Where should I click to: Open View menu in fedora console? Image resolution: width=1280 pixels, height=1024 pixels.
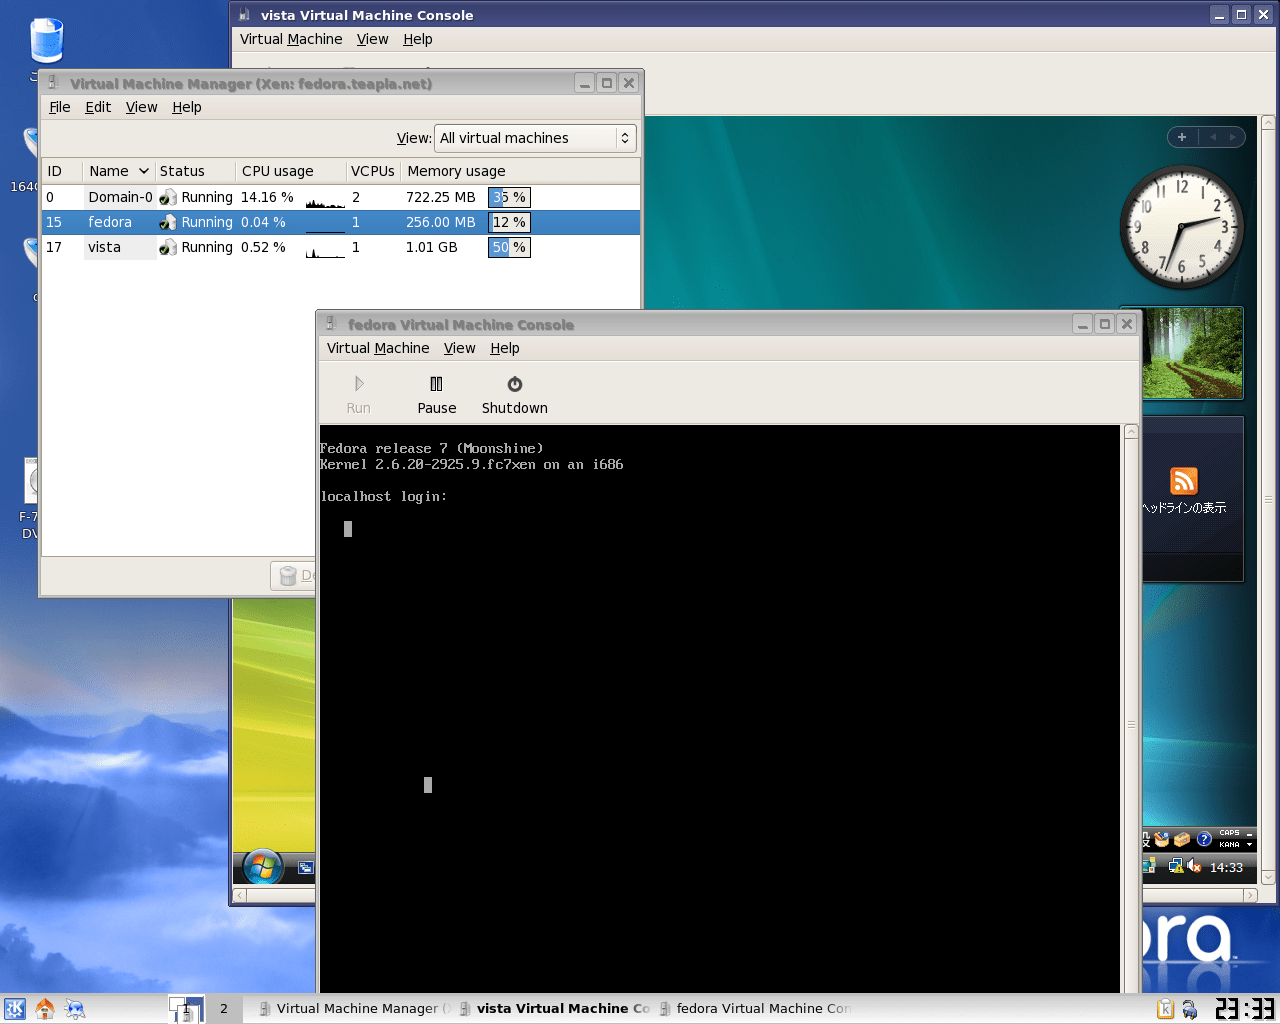pyautogui.click(x=460, y=348)
